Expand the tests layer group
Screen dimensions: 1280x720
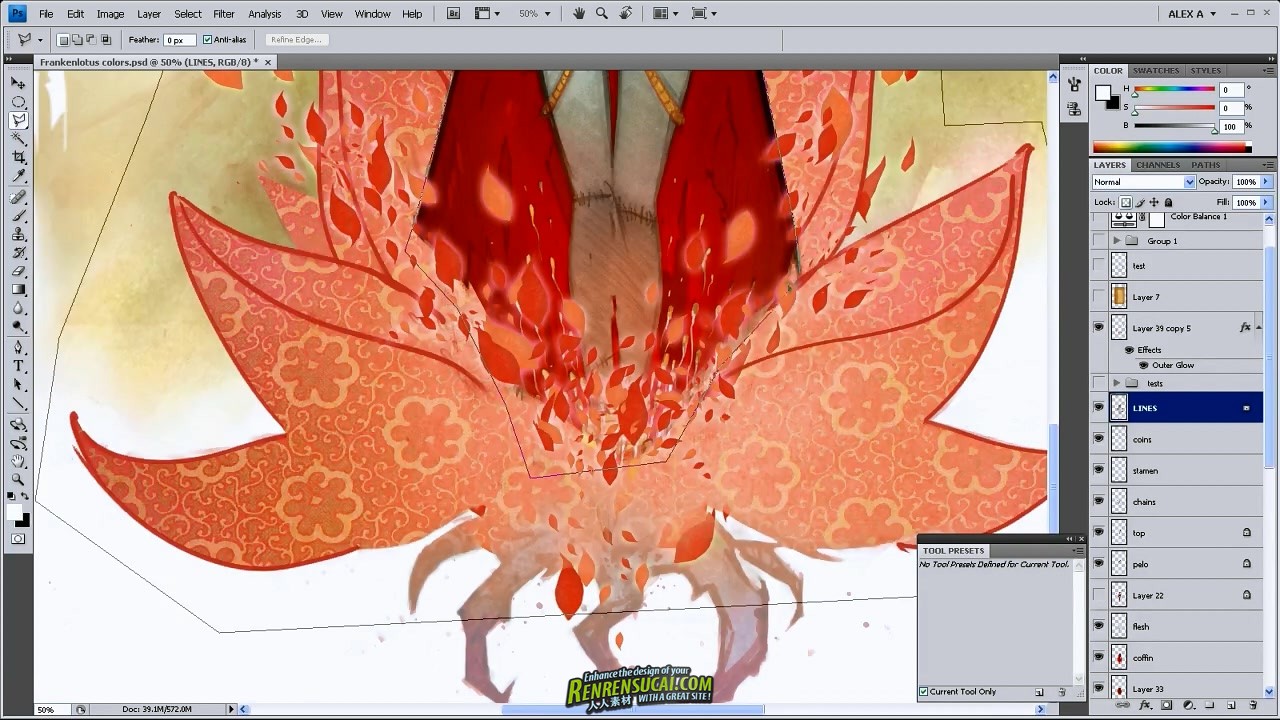1116,383
